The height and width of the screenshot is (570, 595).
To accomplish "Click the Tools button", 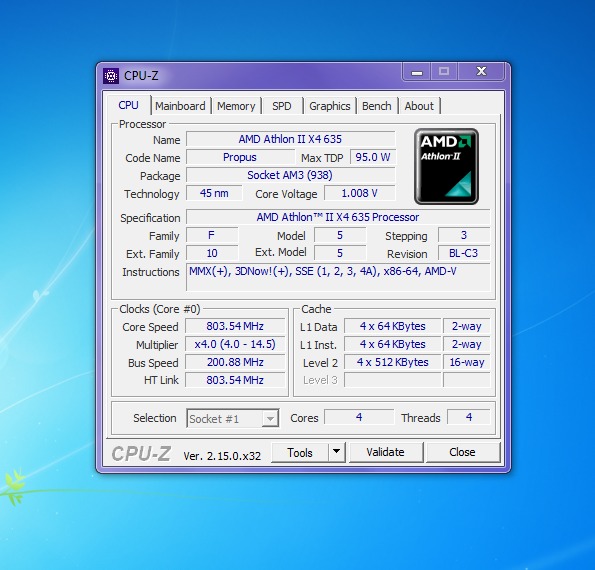I will [300, 452].
